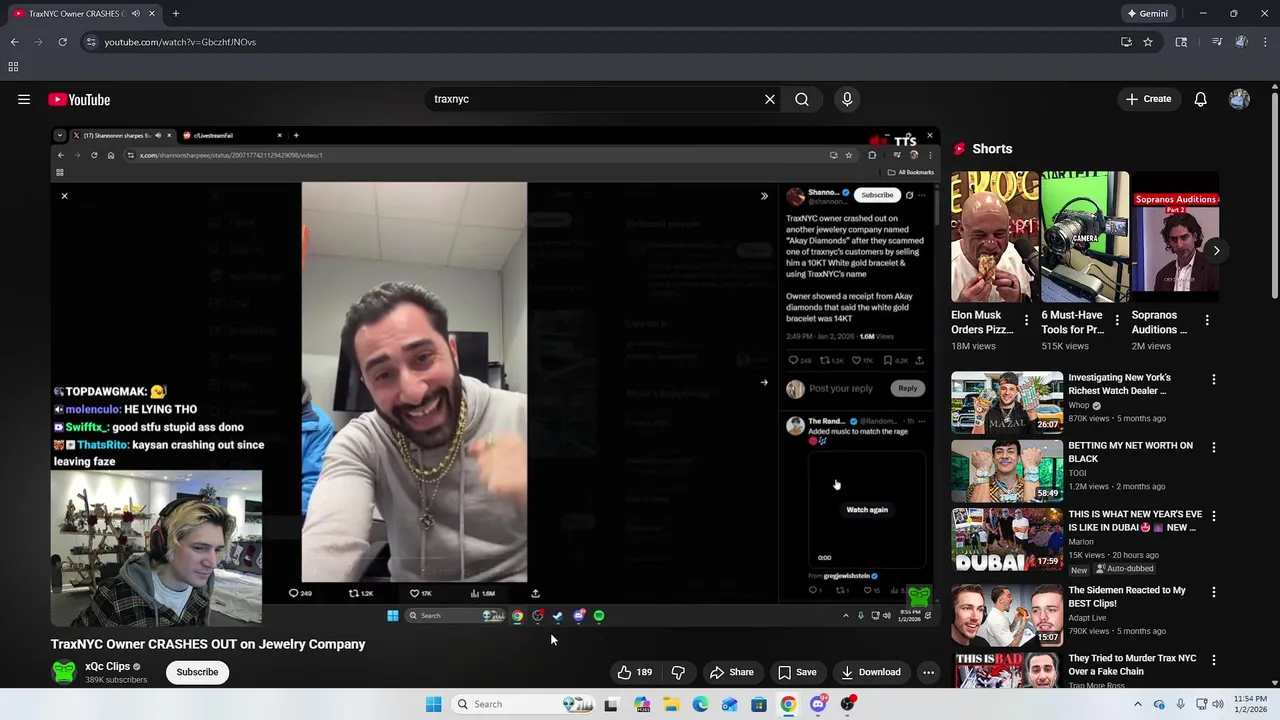Run search with the magnifier button

pyautogui.click(x=802, y=99)
